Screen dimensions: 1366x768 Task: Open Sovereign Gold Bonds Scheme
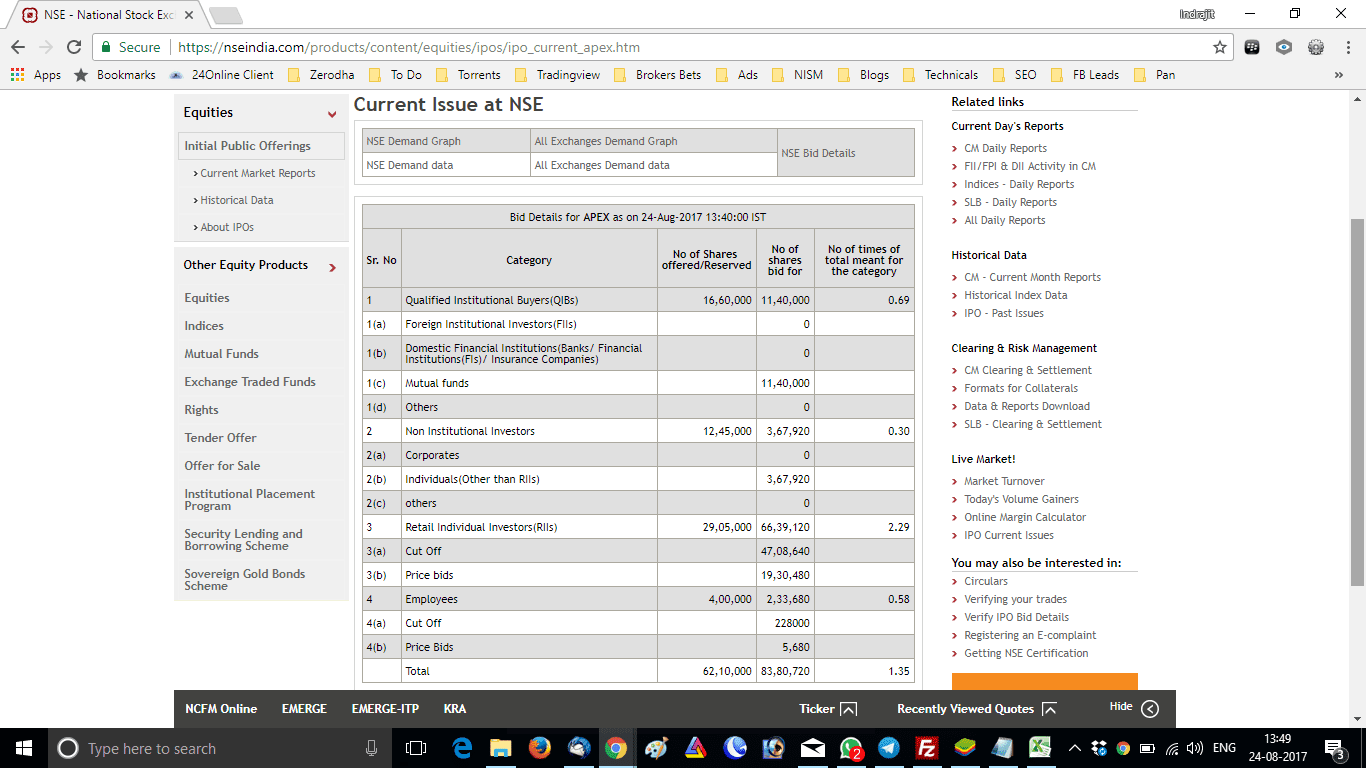pyautogui.click(x=245, y=580)
